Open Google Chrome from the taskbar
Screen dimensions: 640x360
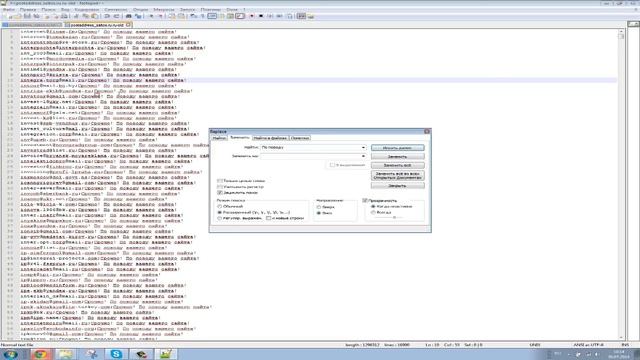click(x=40, y=354)
